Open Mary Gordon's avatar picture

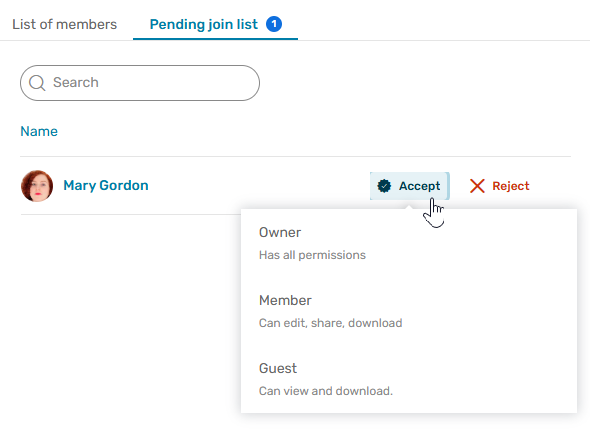pyautogui.click(x=37, y=186)
